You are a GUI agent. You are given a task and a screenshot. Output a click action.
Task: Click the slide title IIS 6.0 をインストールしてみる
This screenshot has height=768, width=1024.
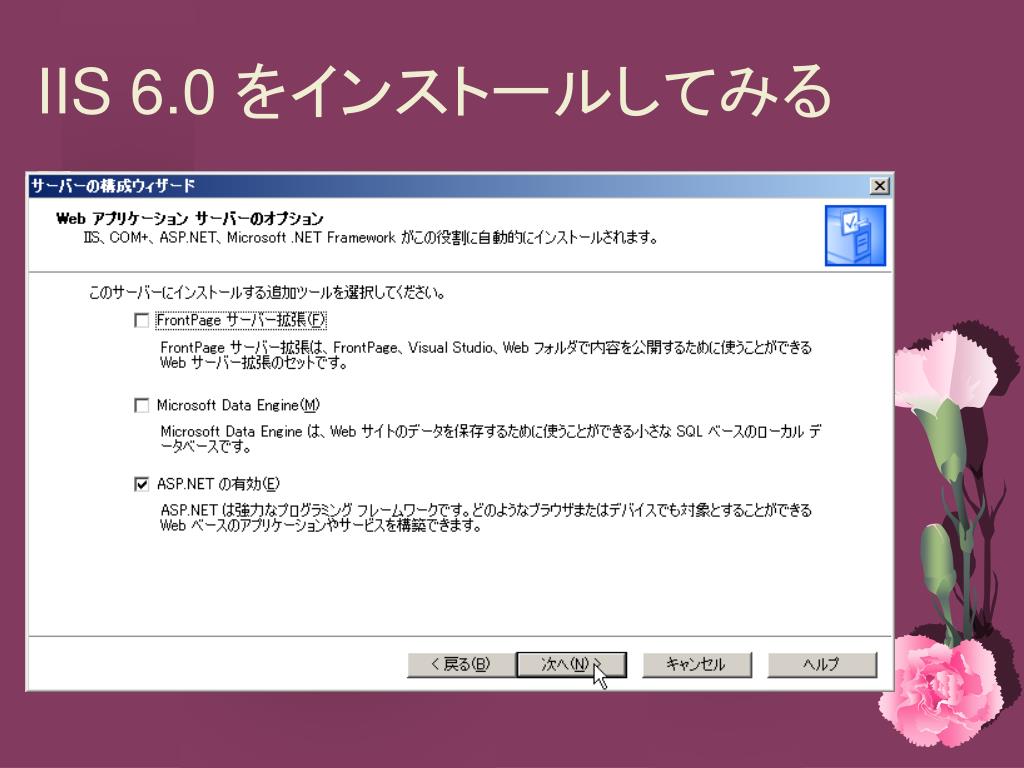click(x=435, y=90)
